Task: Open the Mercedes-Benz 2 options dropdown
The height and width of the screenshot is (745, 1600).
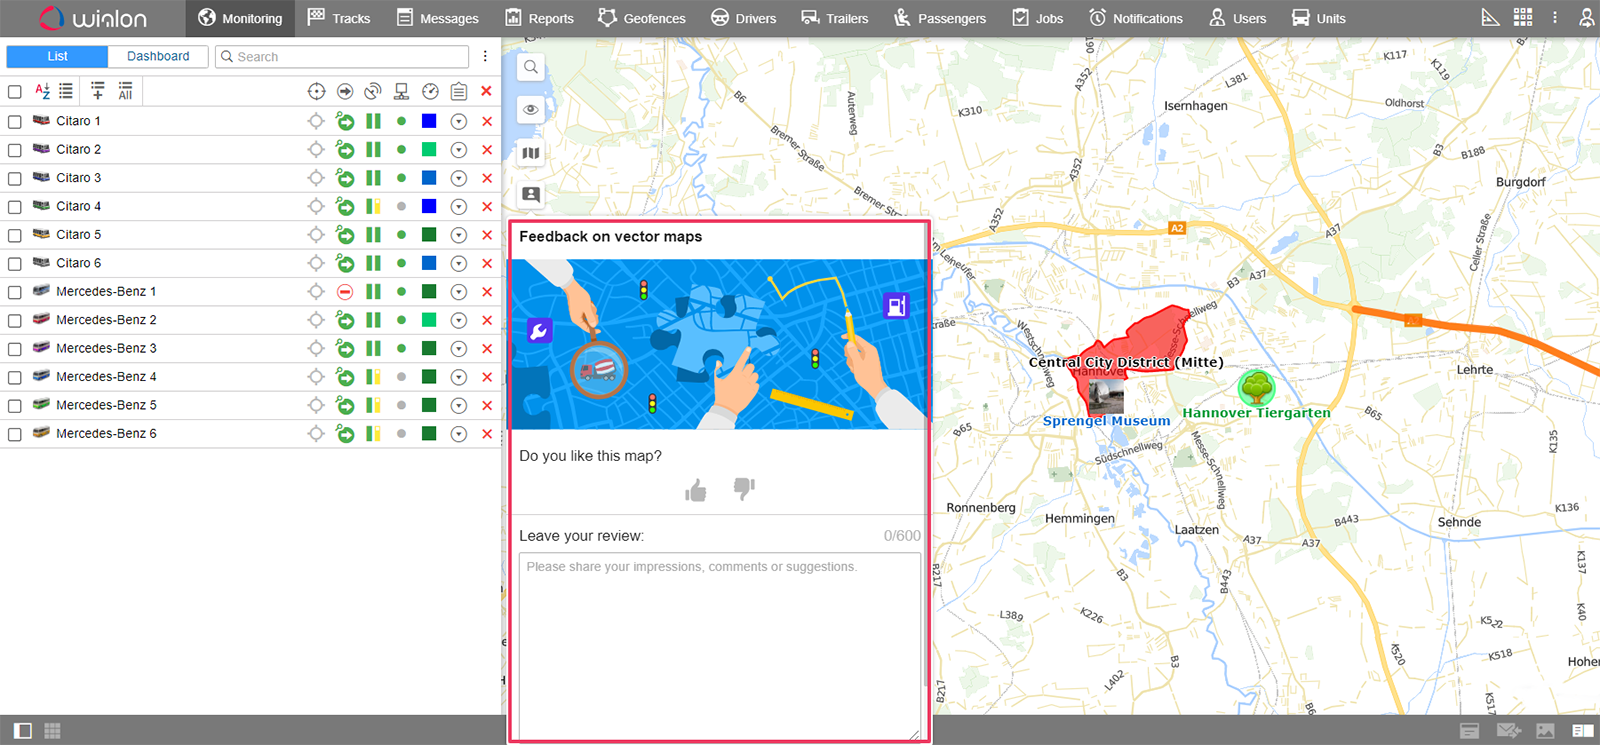Action: coord(459,320)
